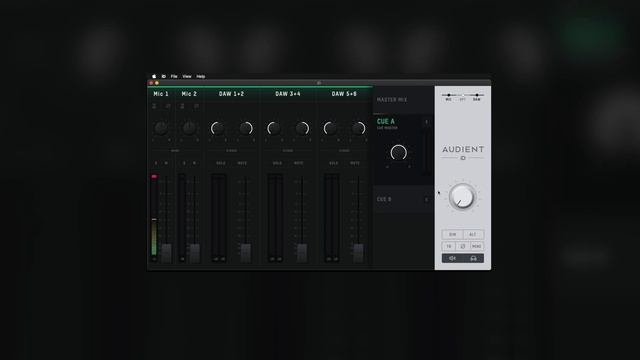Screen dimensions: 640x360
Task: Click the DAW 5+6 left pan knob
Action: point(330,129)
